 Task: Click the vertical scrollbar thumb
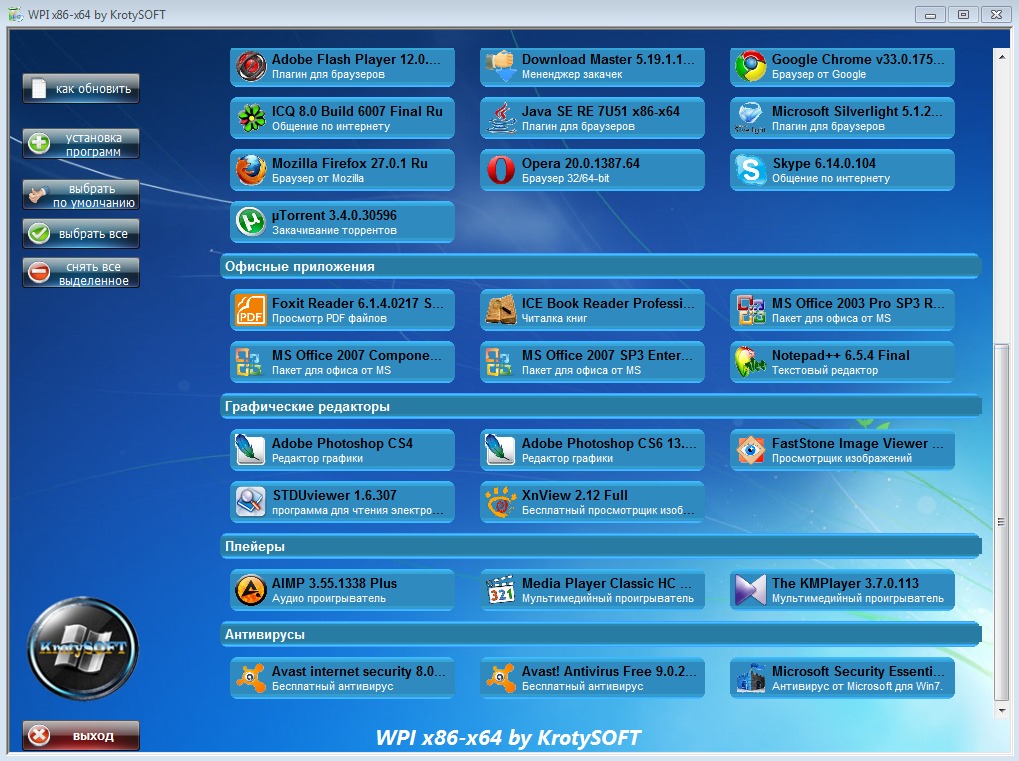(1001, 522)
